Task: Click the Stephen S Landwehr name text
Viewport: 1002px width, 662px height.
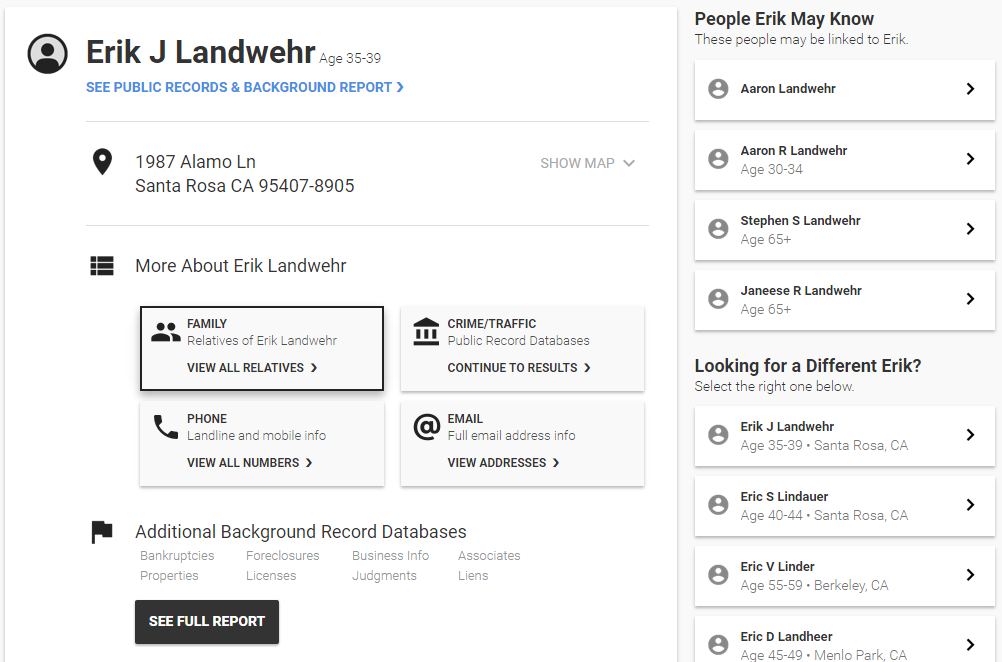Action: pos(800,220)
